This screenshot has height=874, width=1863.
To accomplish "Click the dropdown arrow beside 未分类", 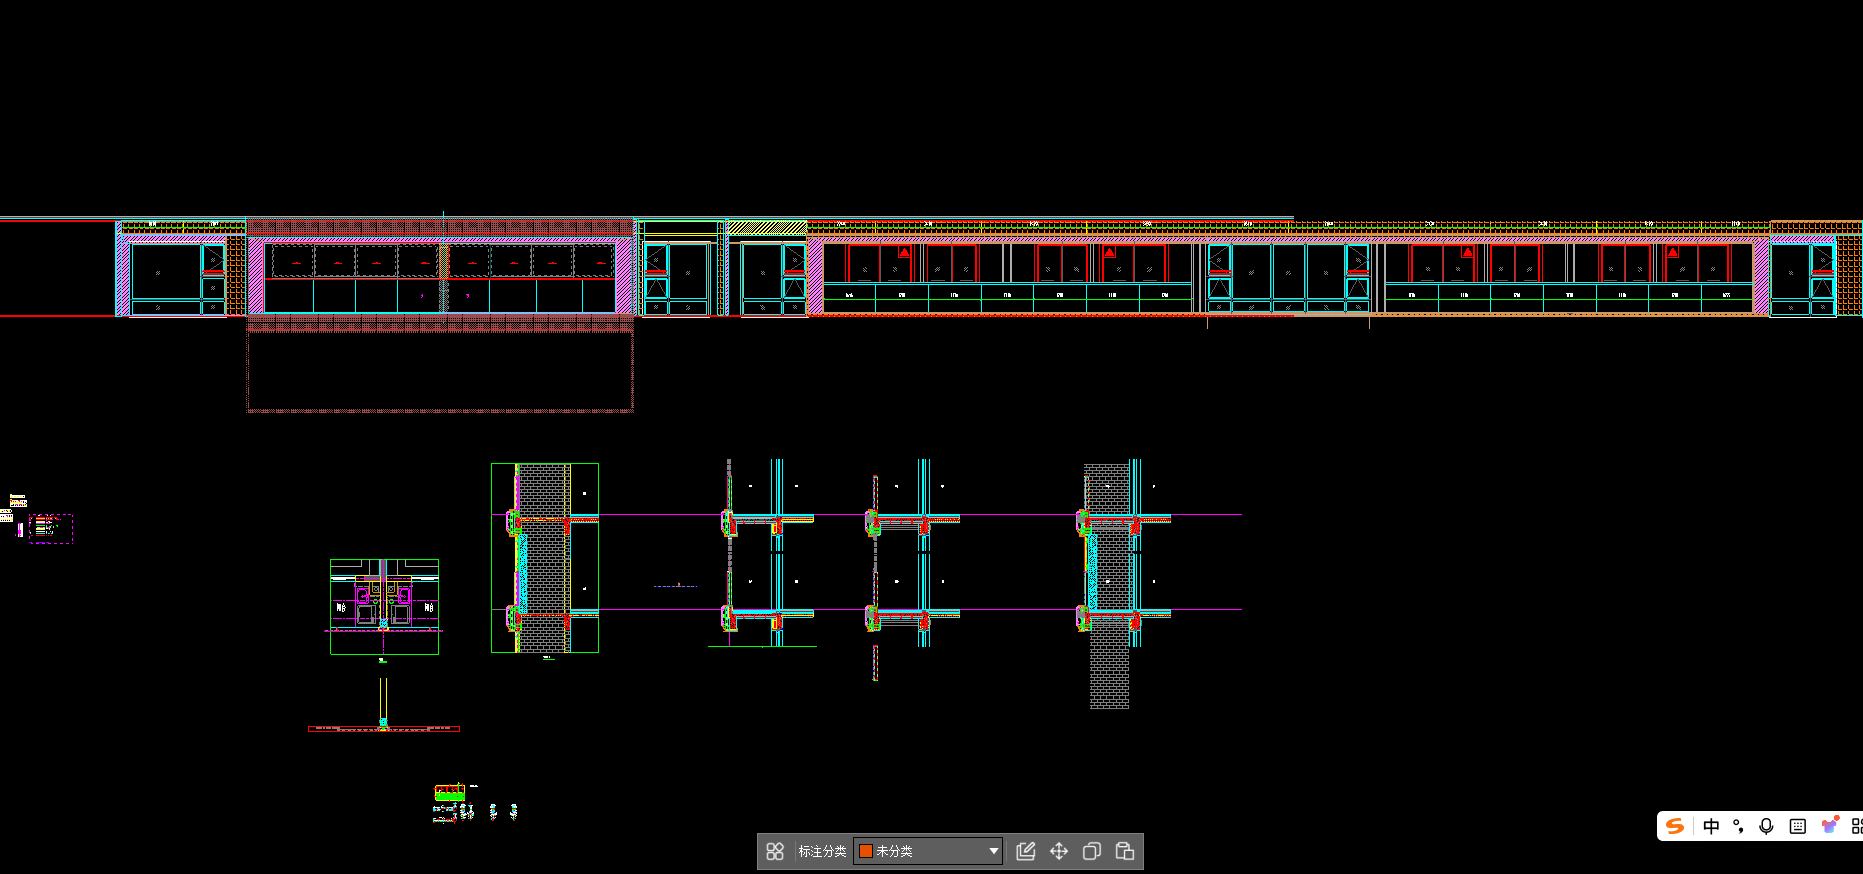I will coord(993,851).
